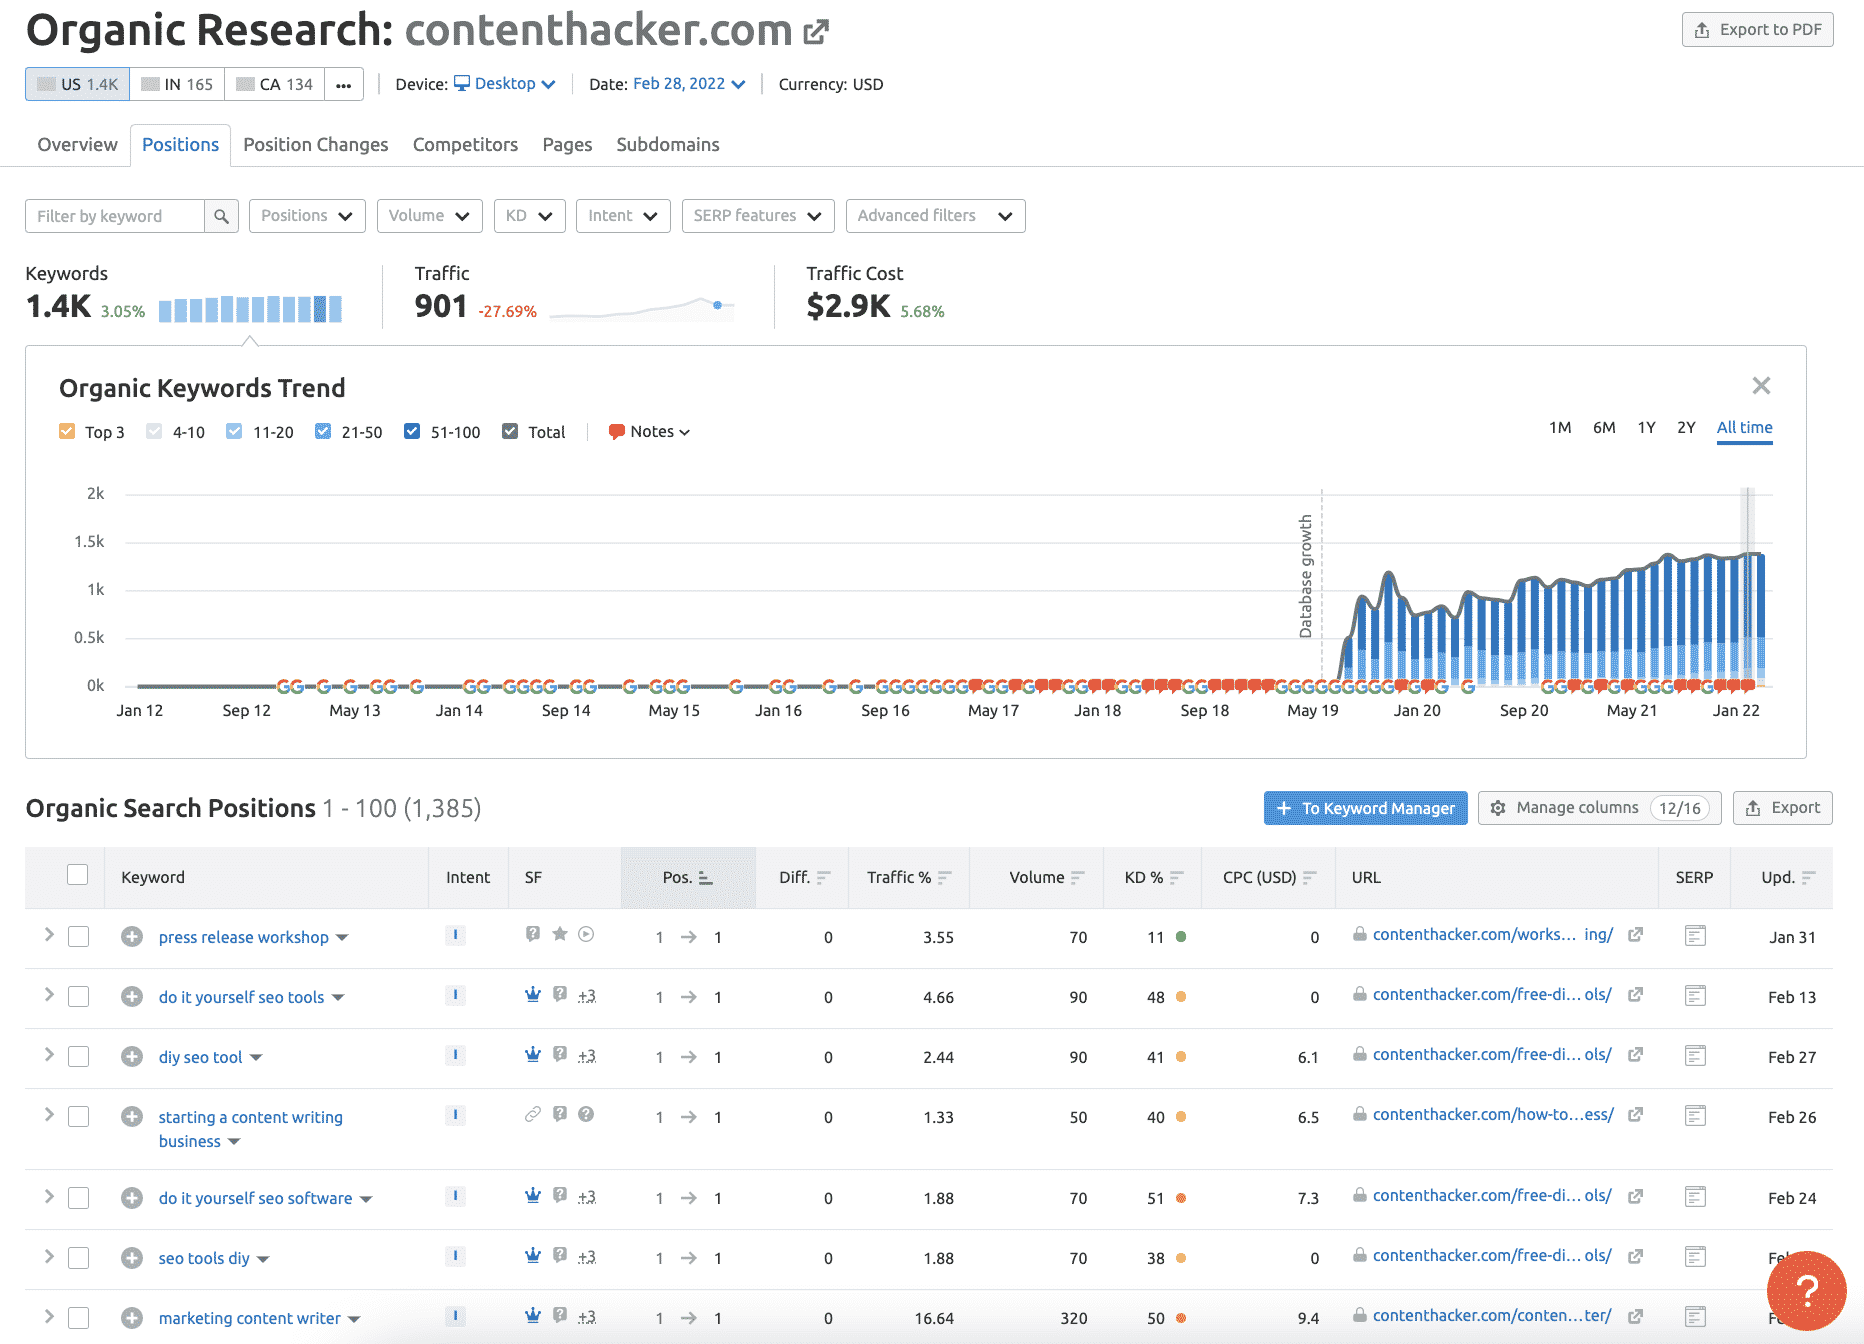Viewport: 1864px width, 1344px height.
Task: Open contenthacker.com external link icon in title
Action: (816, 32)
